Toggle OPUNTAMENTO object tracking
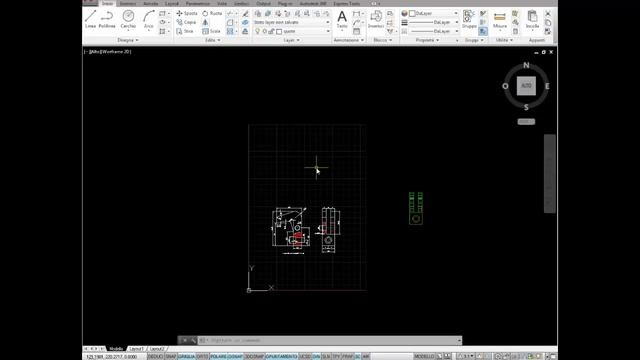Viewport: 640px width, 360px height. tap(282, 356)
